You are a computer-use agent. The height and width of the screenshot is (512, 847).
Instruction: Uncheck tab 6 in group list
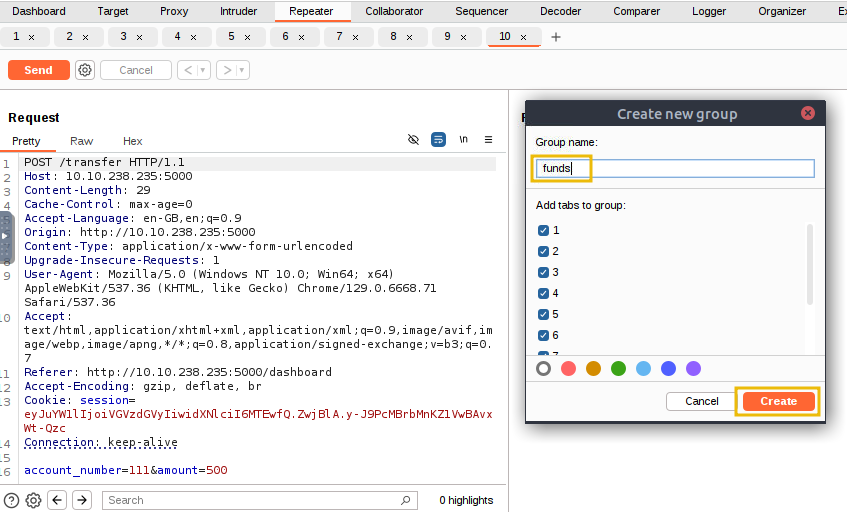tap(543, 336)
